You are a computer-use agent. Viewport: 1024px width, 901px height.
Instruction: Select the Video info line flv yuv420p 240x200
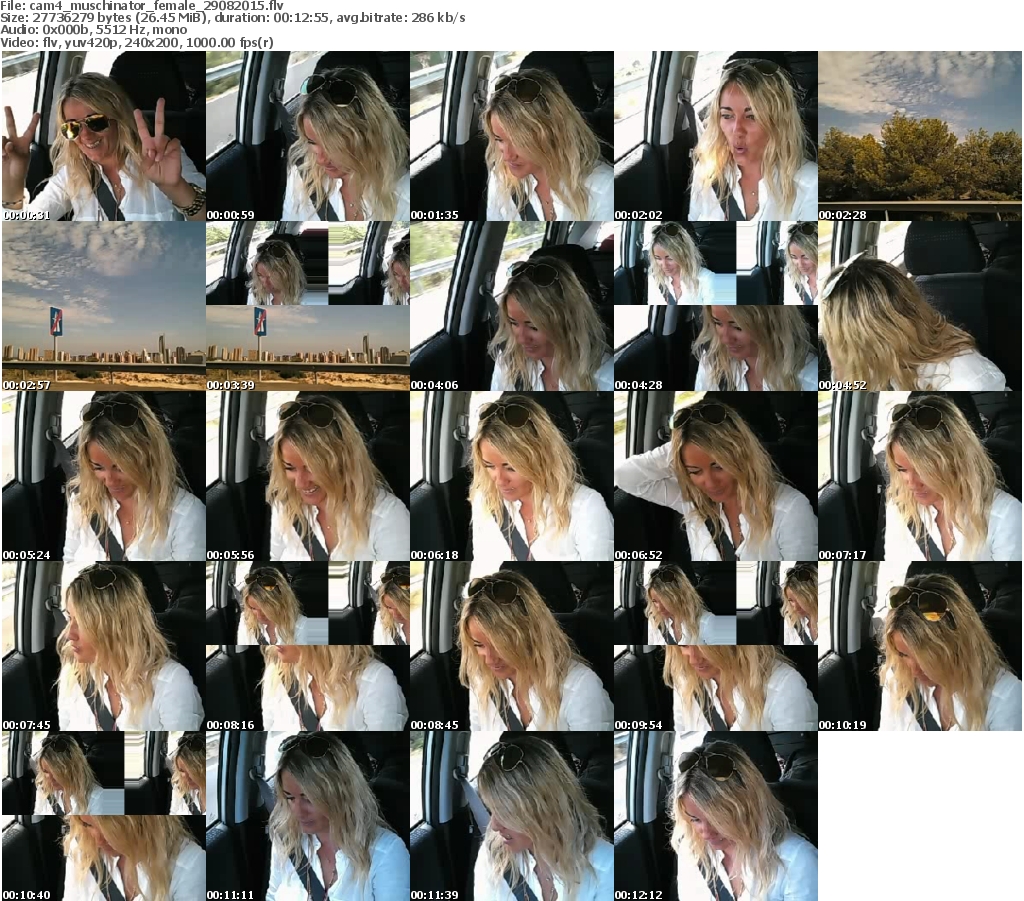(136, 42)
